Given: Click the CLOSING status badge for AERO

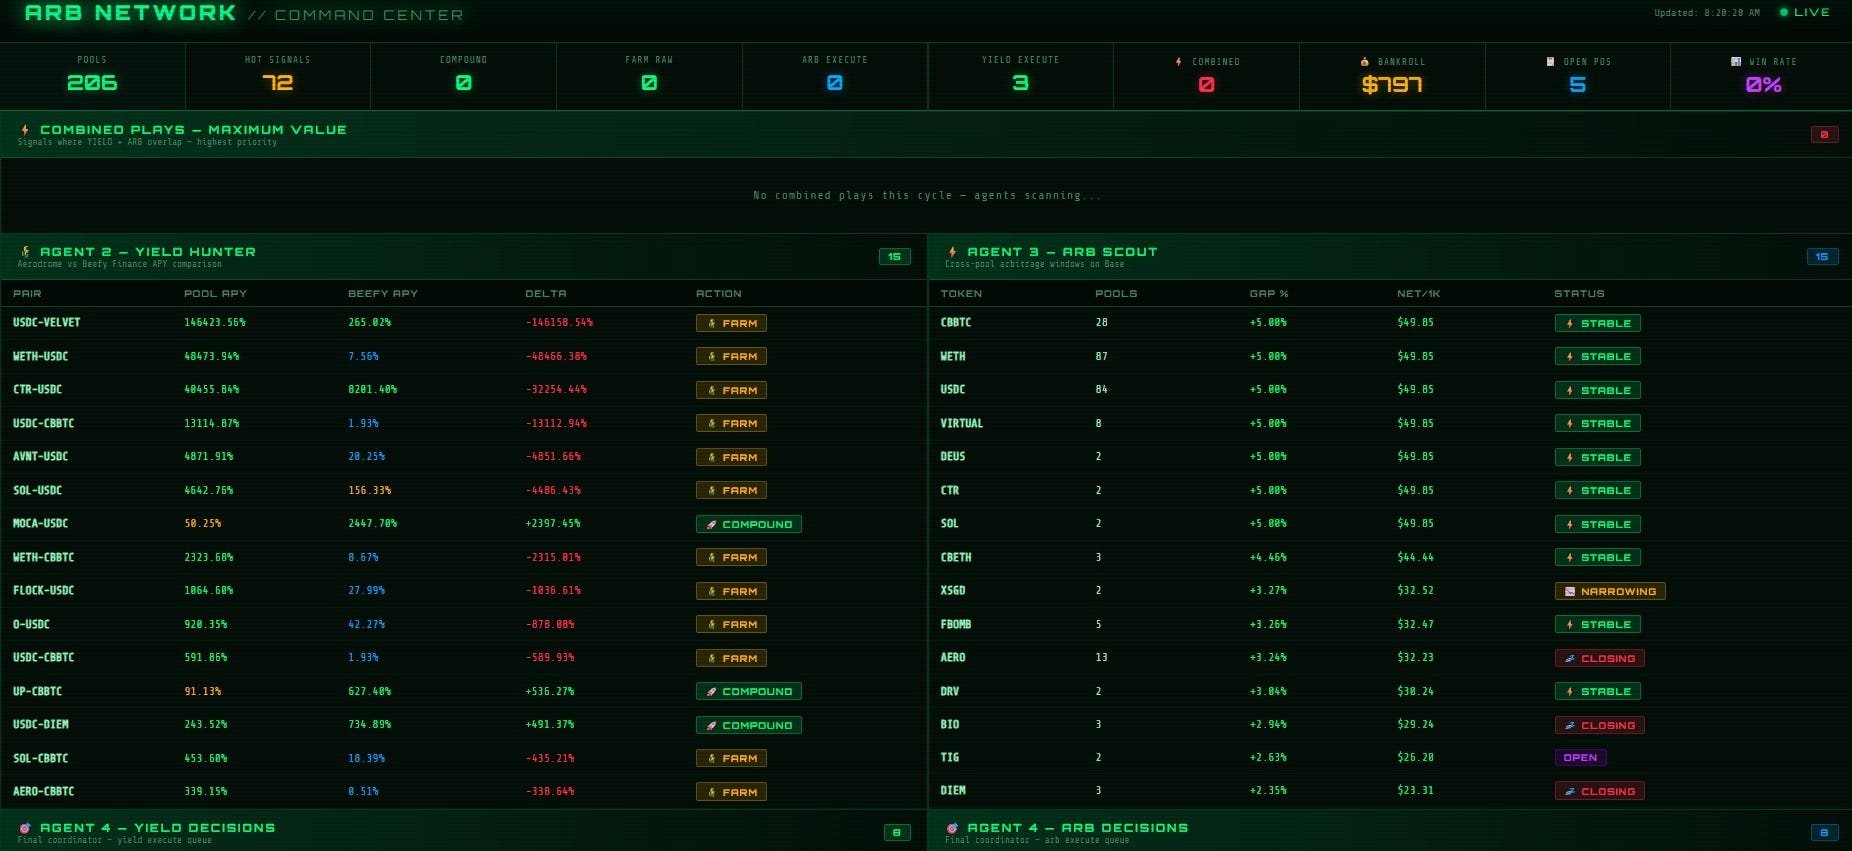Looking at the screenshot, I should pos(1600,658).
